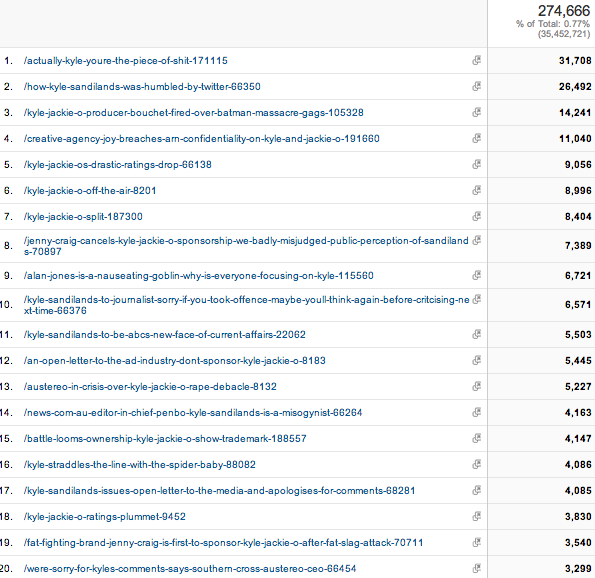Select the kyle-sandilands-to-be-abcs-new-face link
This screenshot has height=578, width=595.
point(165,334)
